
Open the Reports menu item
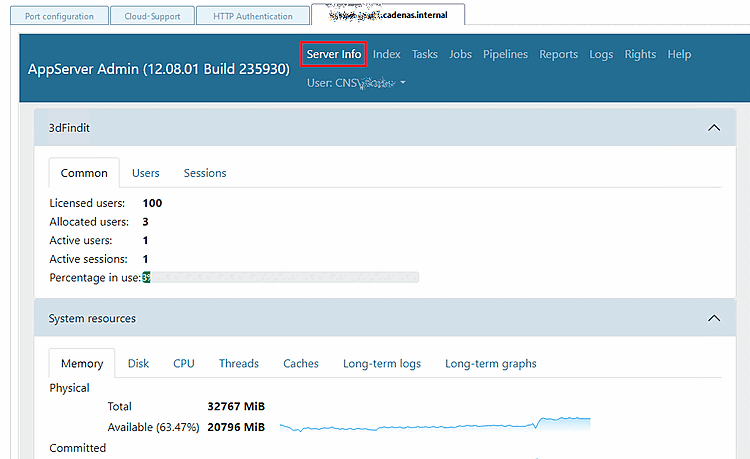coord(558,54)
